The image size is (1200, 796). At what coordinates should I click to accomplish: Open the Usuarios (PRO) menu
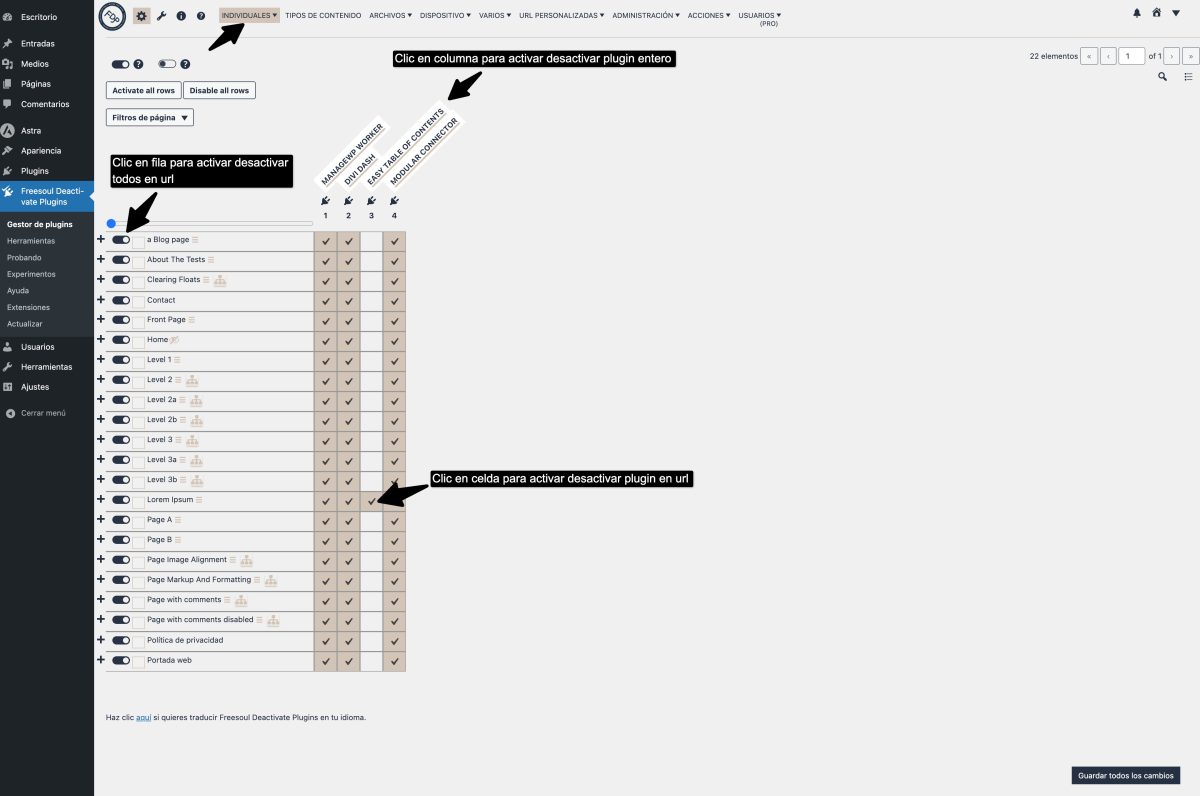(760, 18)
